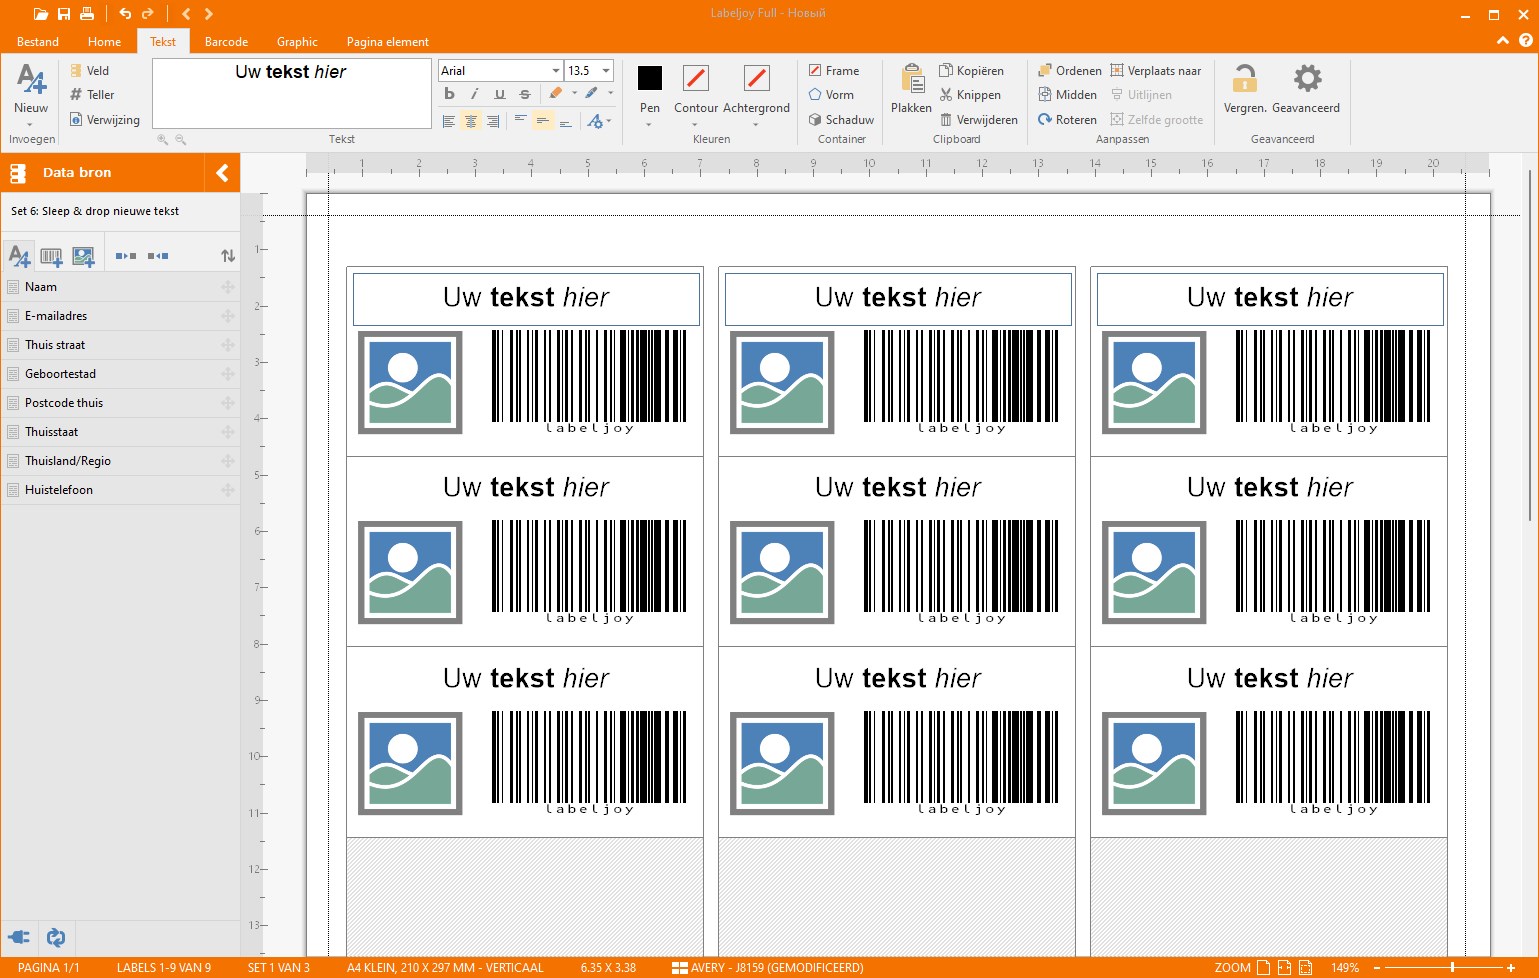Click the open file folder icon
The image size is (1539, 978).
[40, 14]
